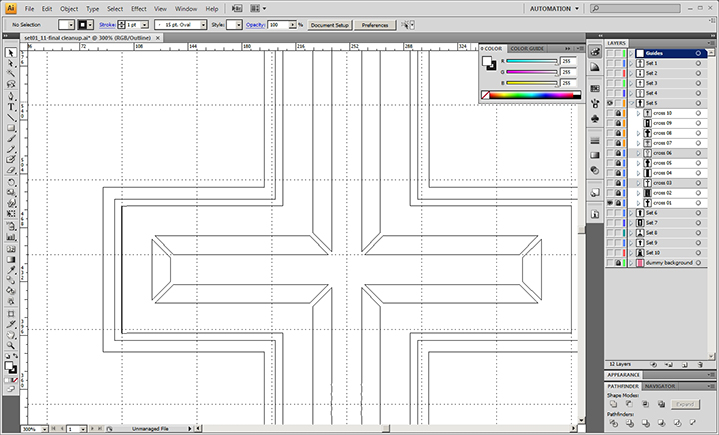Open the Effect menu

(138, 8)
